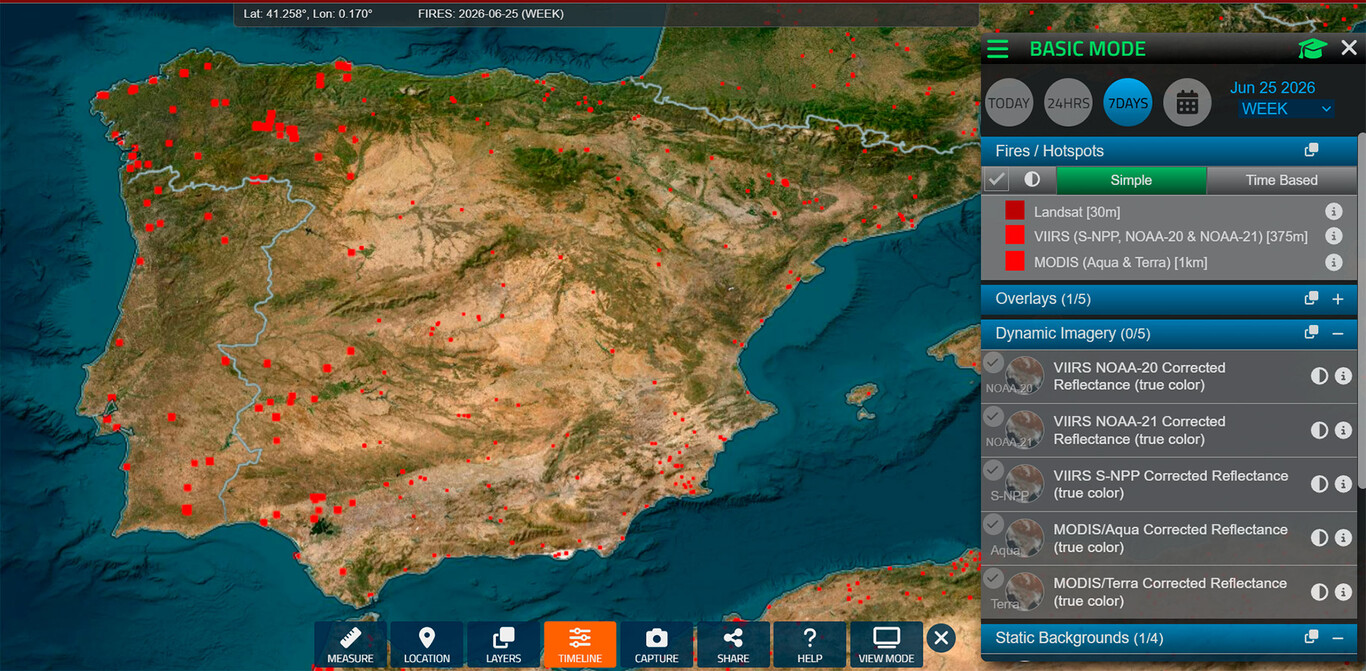Screen dimensions: 1366x671
Task: Select the 24HRS time range
Action: pyautogui.click(x=1068, y=103)
